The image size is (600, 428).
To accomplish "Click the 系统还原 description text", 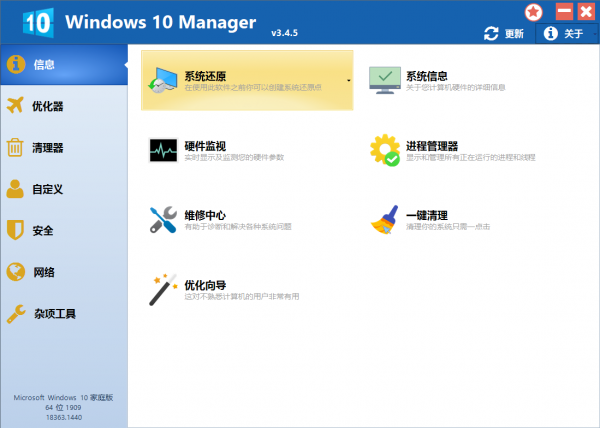I will (253, 88).
